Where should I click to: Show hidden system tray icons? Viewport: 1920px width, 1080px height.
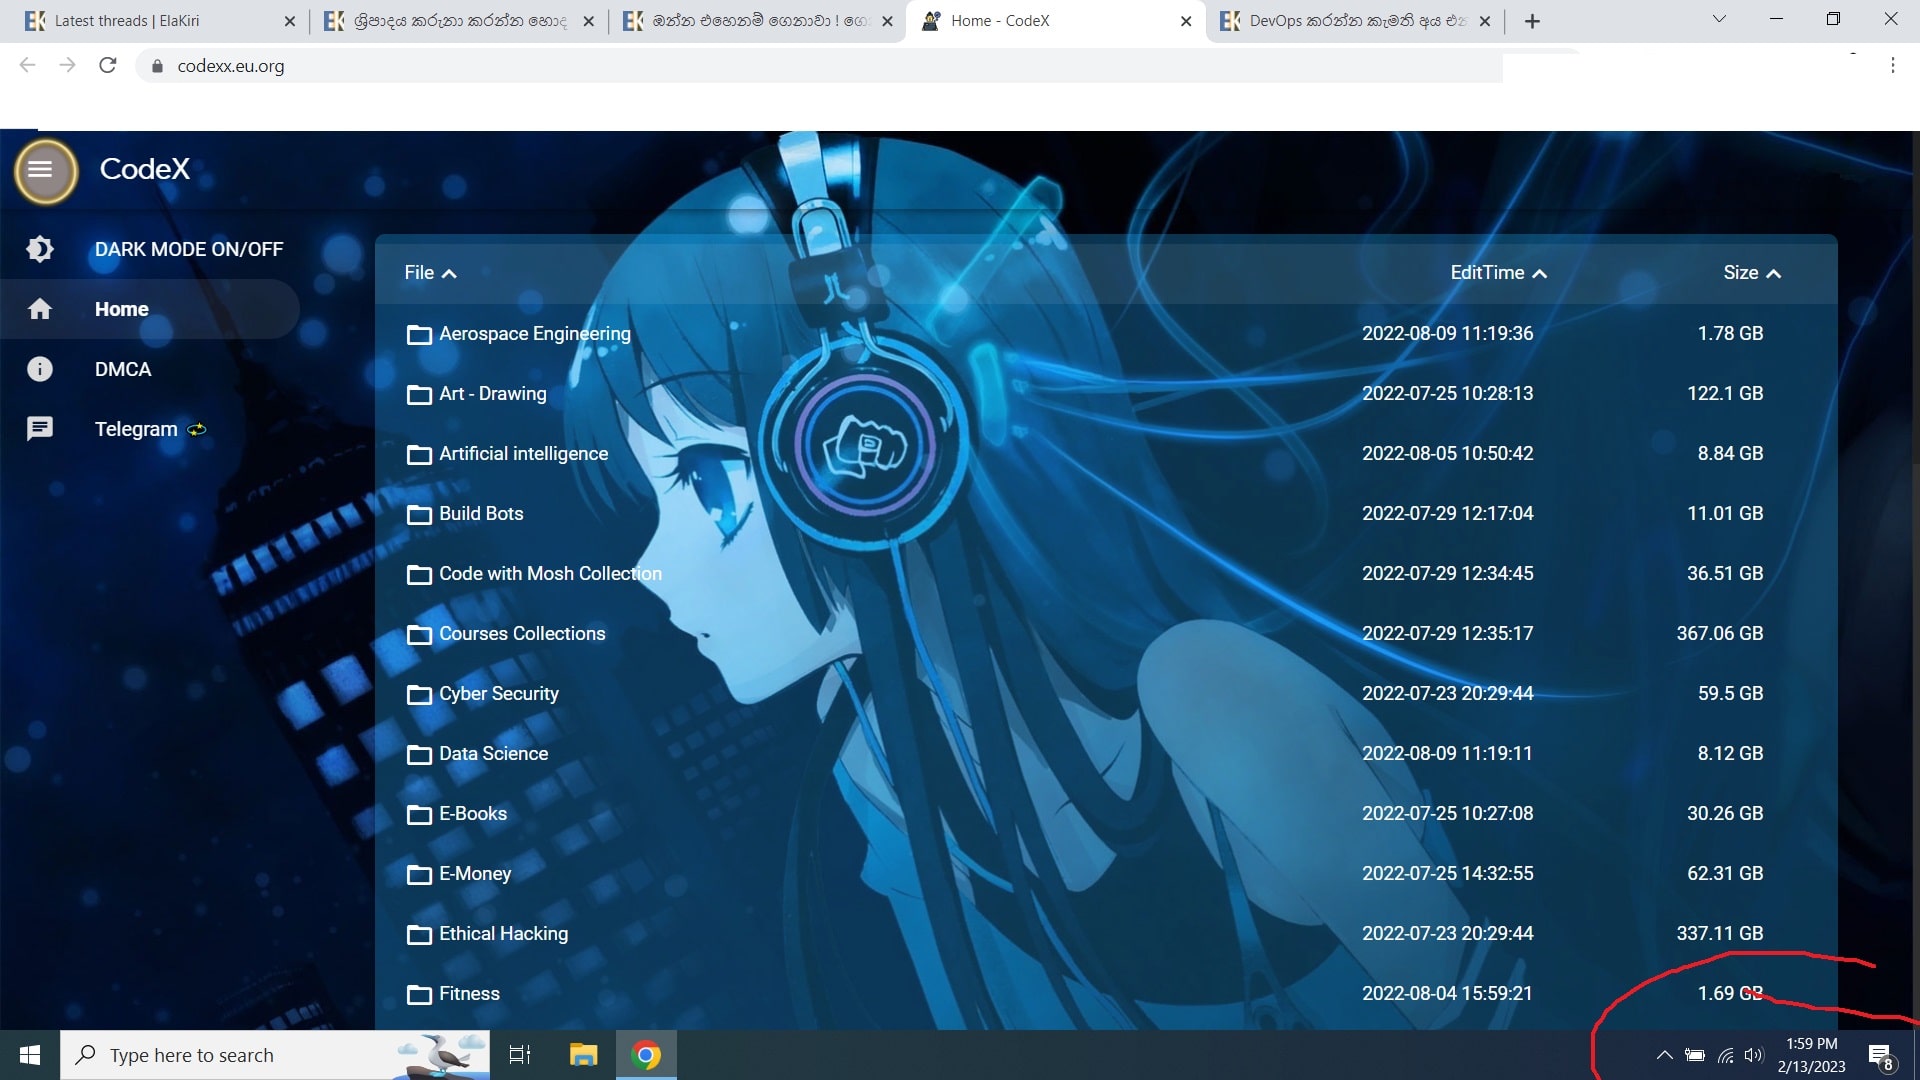coord(1664,1055)
